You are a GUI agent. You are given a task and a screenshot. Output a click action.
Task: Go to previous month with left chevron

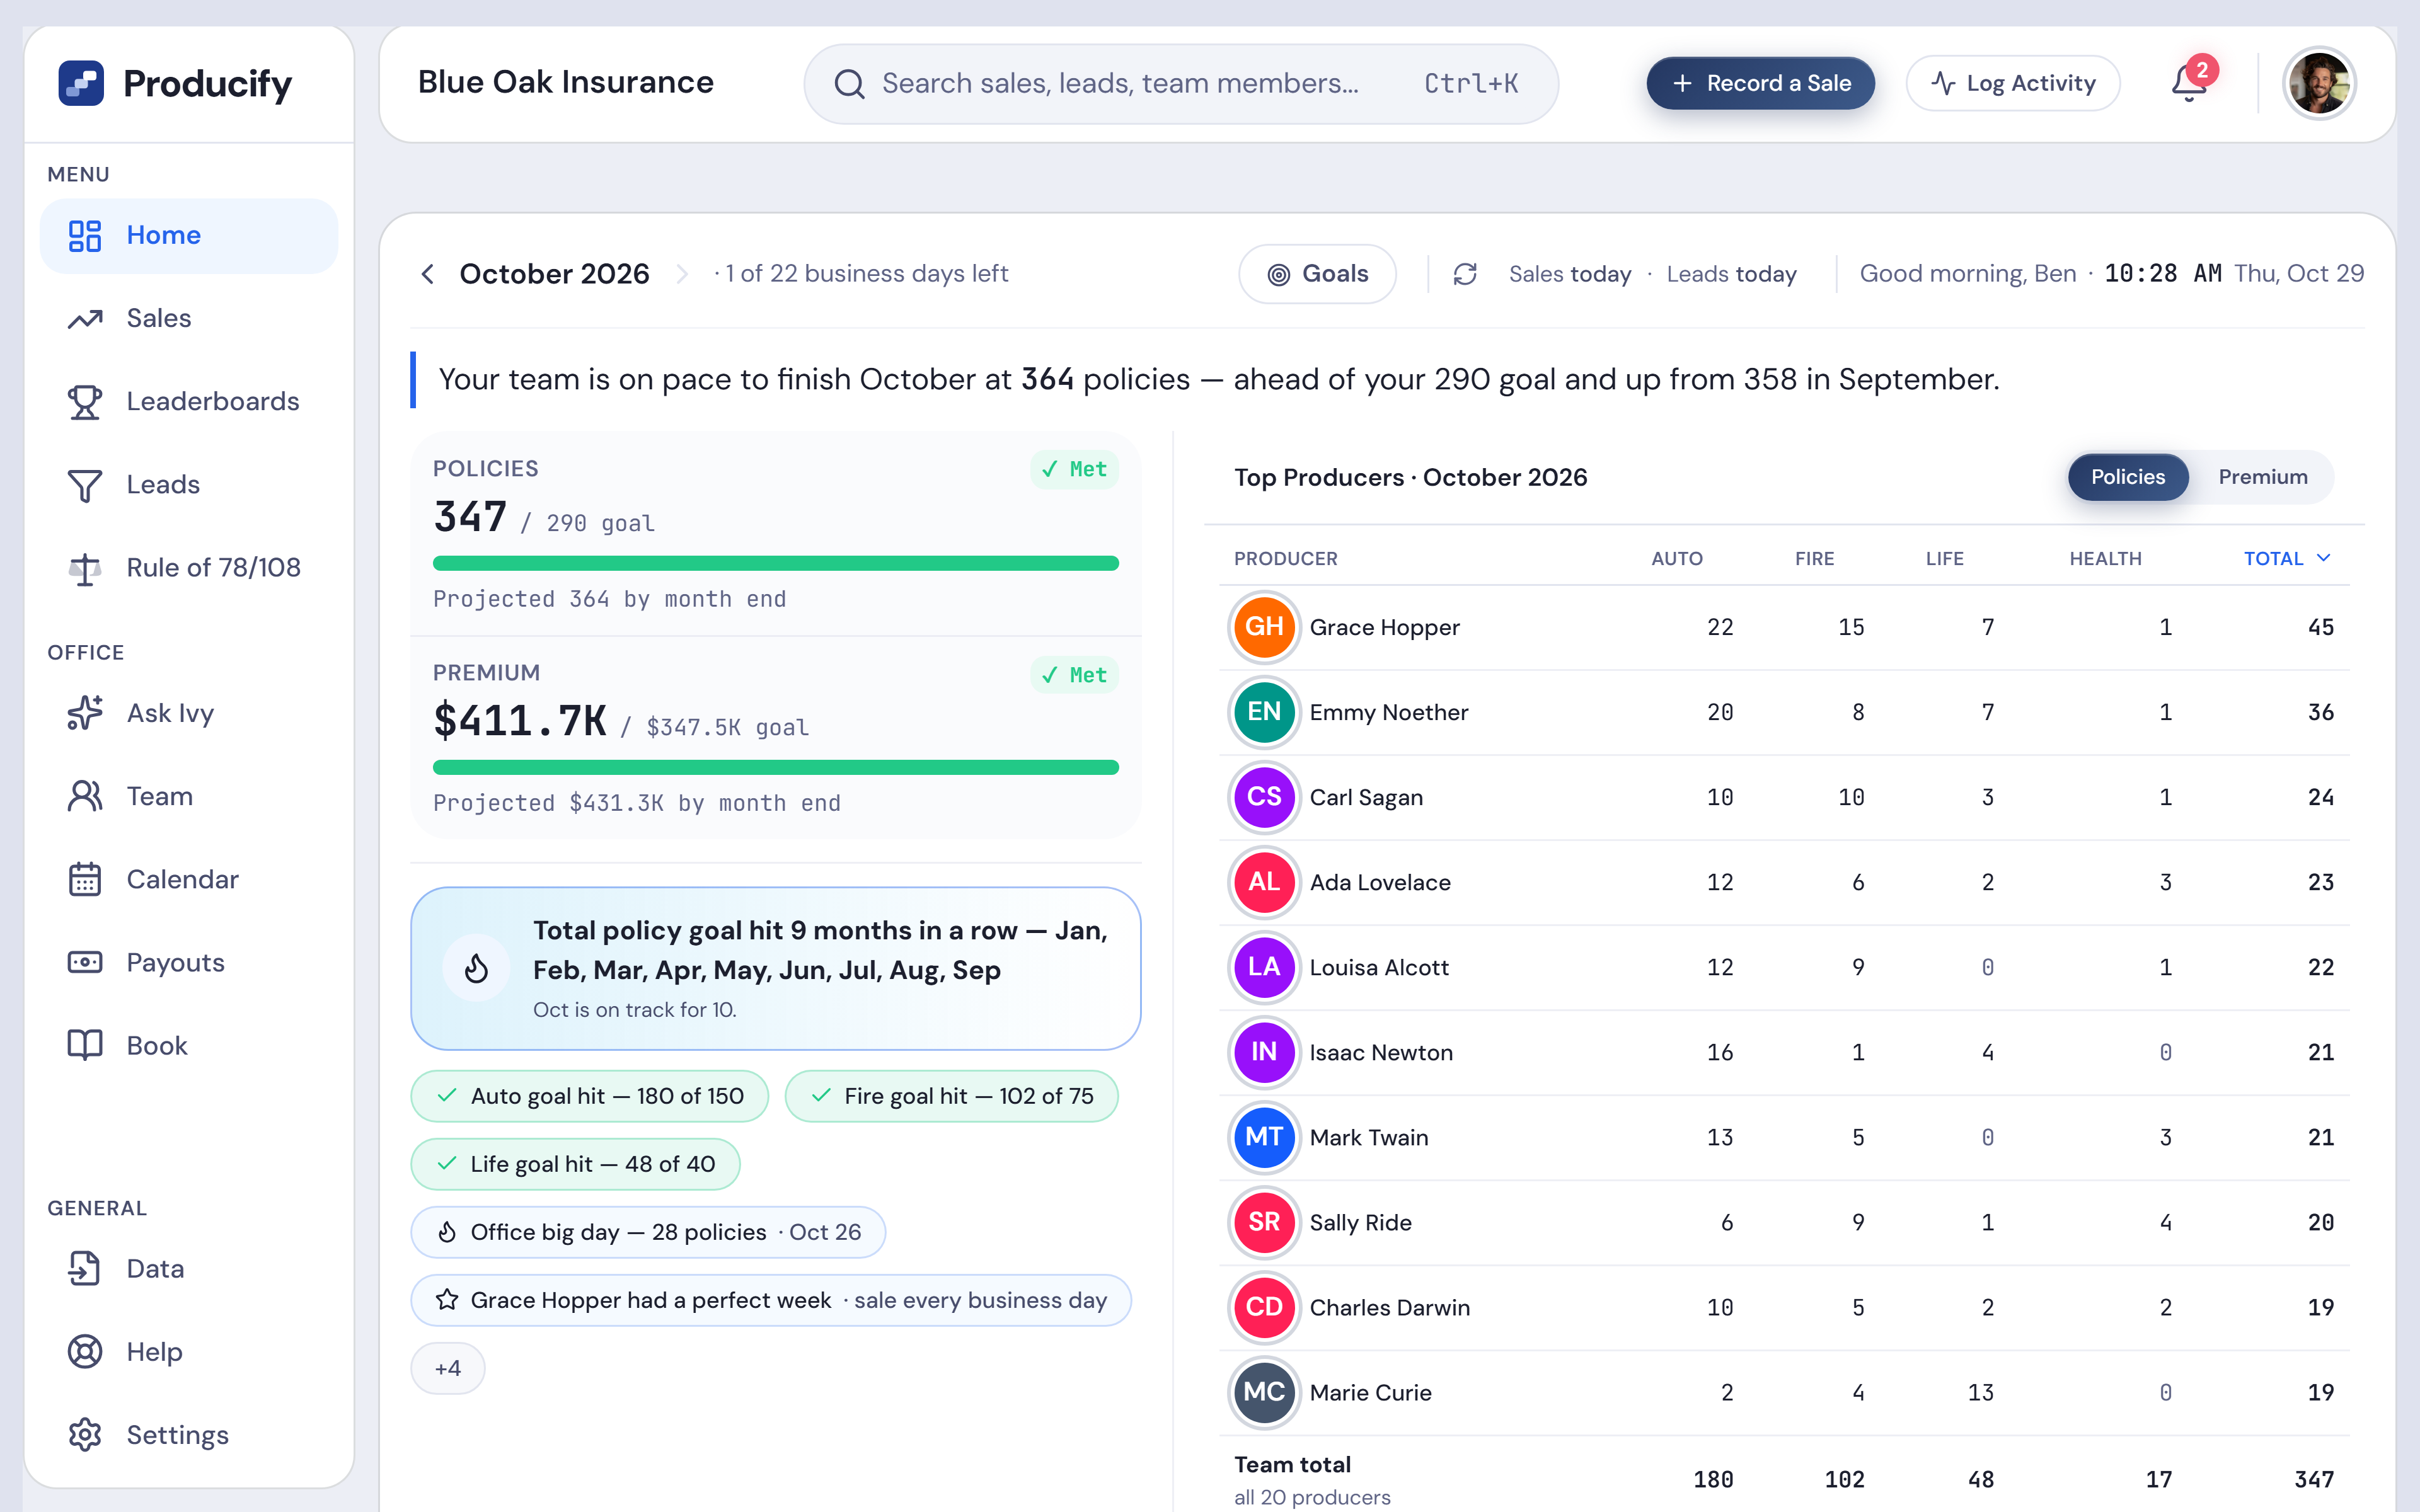[428, 274]
